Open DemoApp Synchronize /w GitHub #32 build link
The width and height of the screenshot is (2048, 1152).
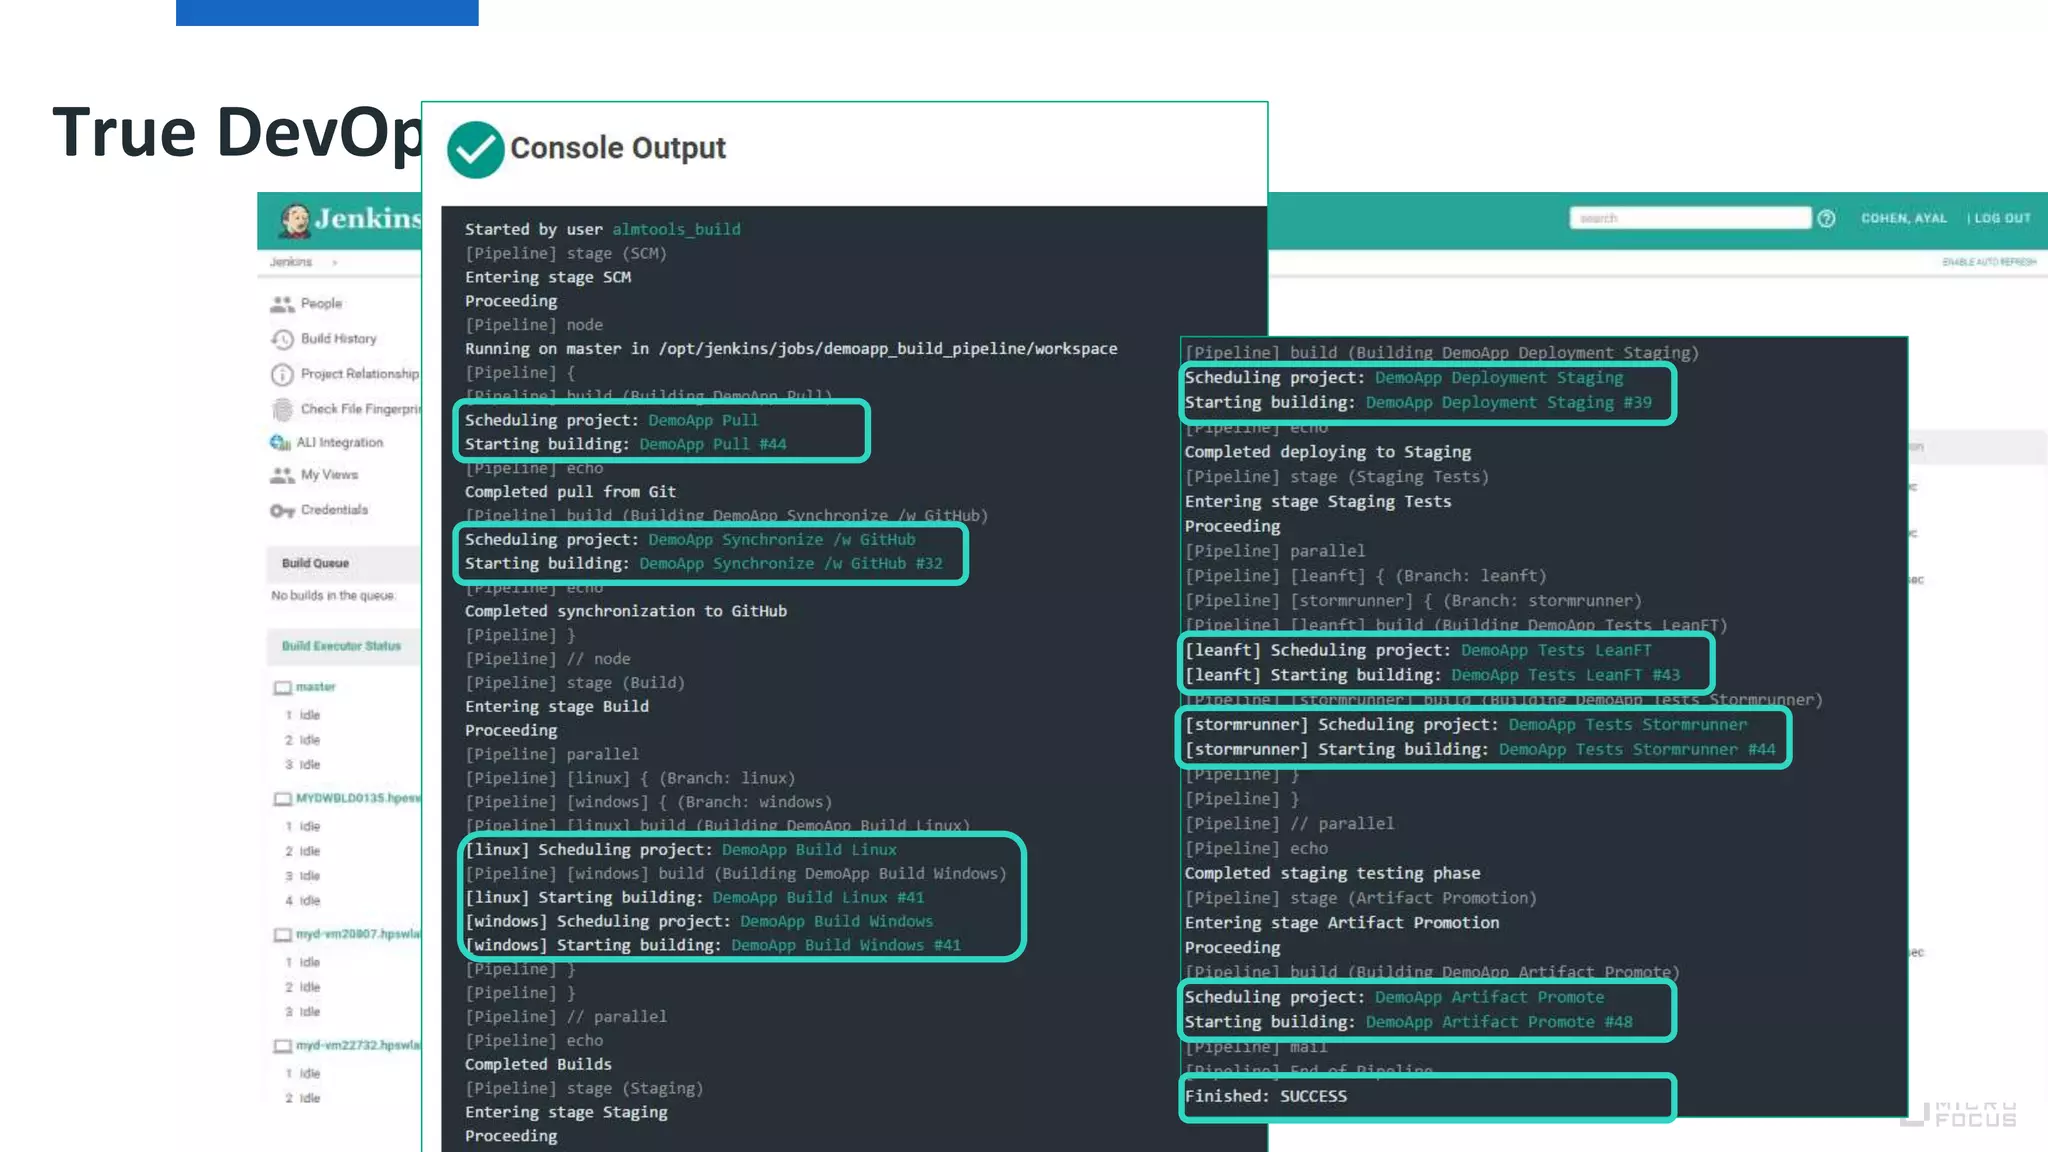(x=791, y=563)
